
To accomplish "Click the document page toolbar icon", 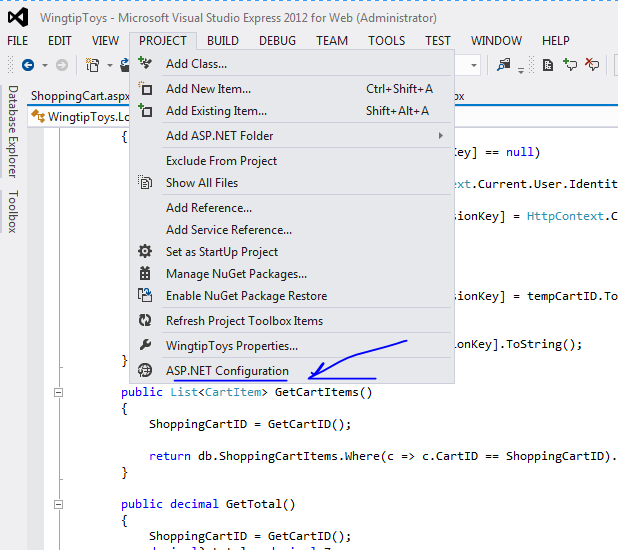I will pyautogui.click(x=548, y=65).
